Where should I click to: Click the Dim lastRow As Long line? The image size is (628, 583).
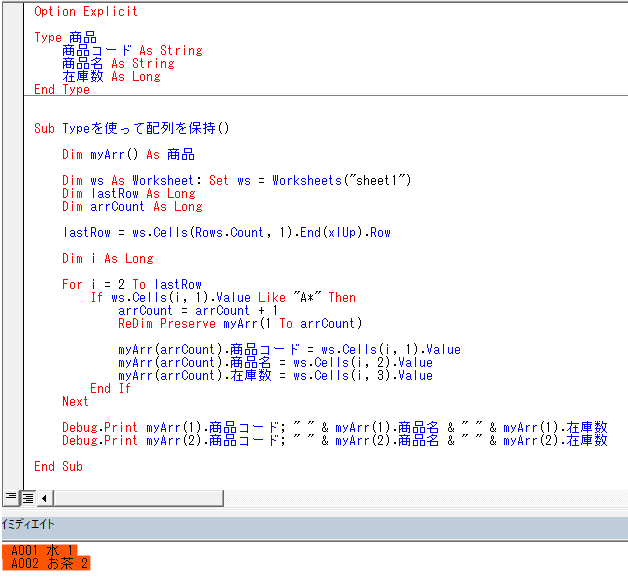pyautogui.click(x=129, y=193)
